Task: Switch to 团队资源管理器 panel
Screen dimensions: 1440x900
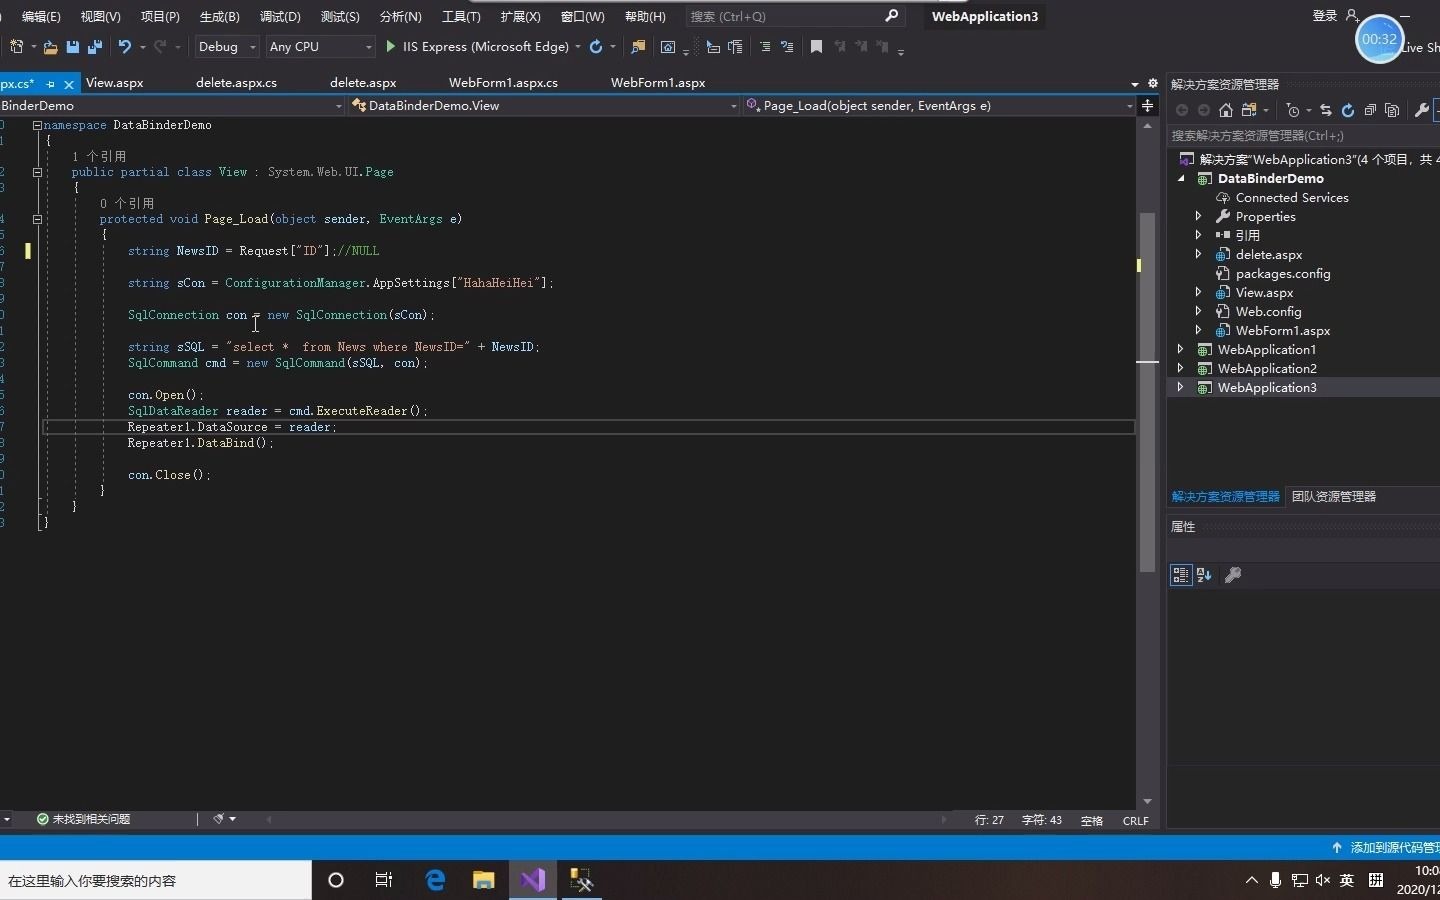Action: pyautogui.click(x=1333, y=496)
